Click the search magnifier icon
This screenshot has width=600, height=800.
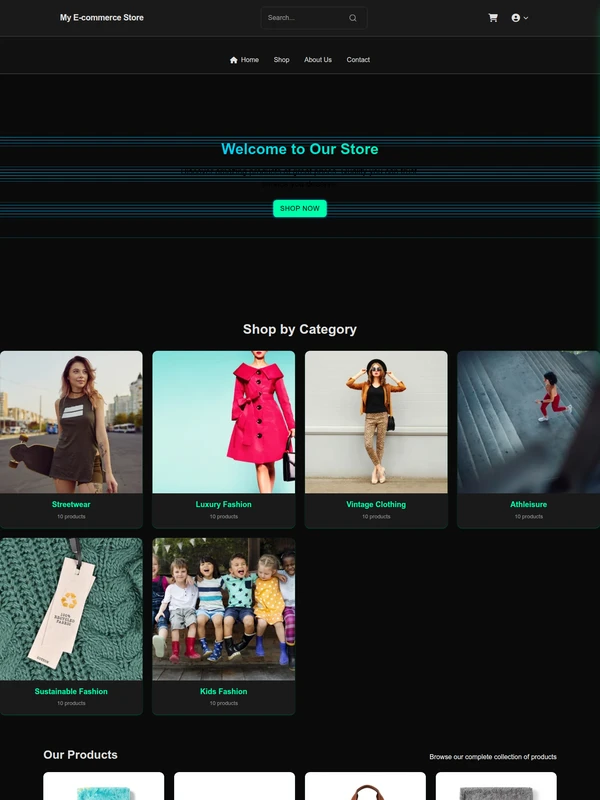point(353,18)
